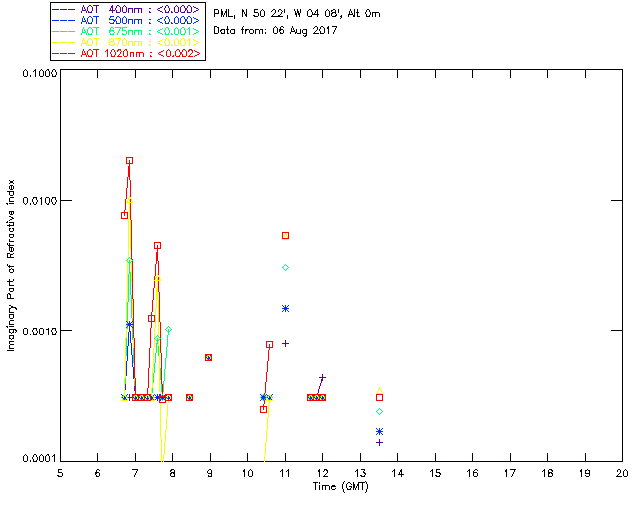
Task: Click the x-axis tick label 10
Action: point(248,473)
